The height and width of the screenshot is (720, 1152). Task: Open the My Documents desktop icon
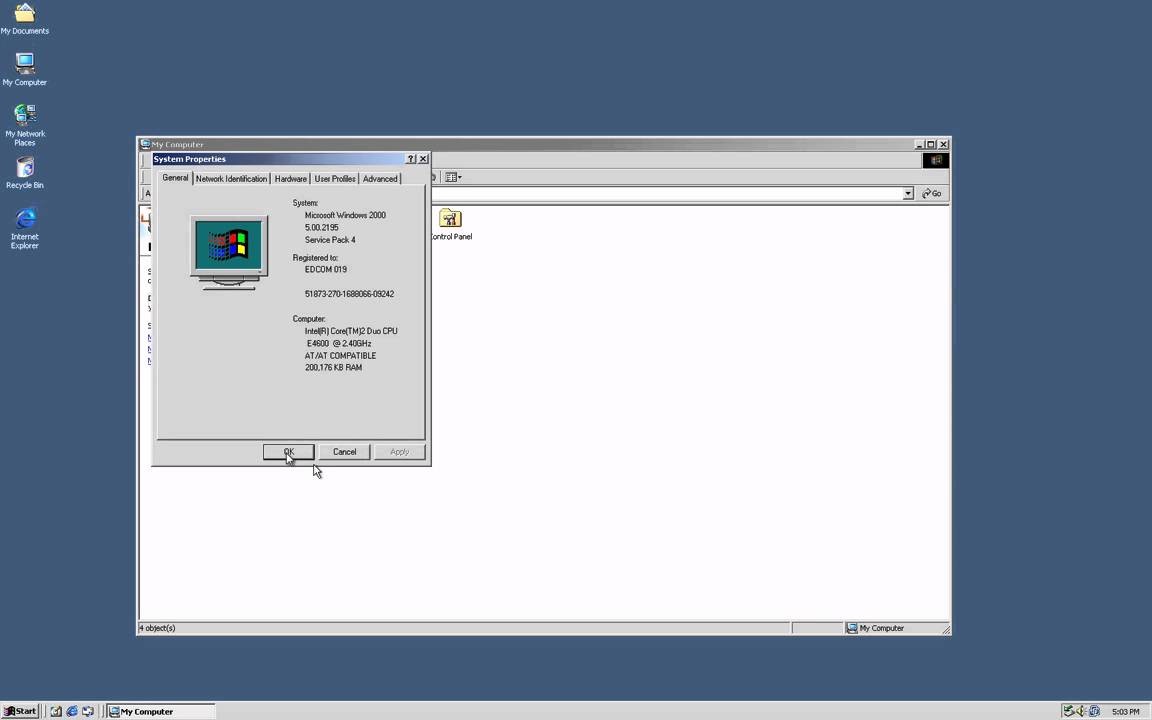click(x=24, y=19)
